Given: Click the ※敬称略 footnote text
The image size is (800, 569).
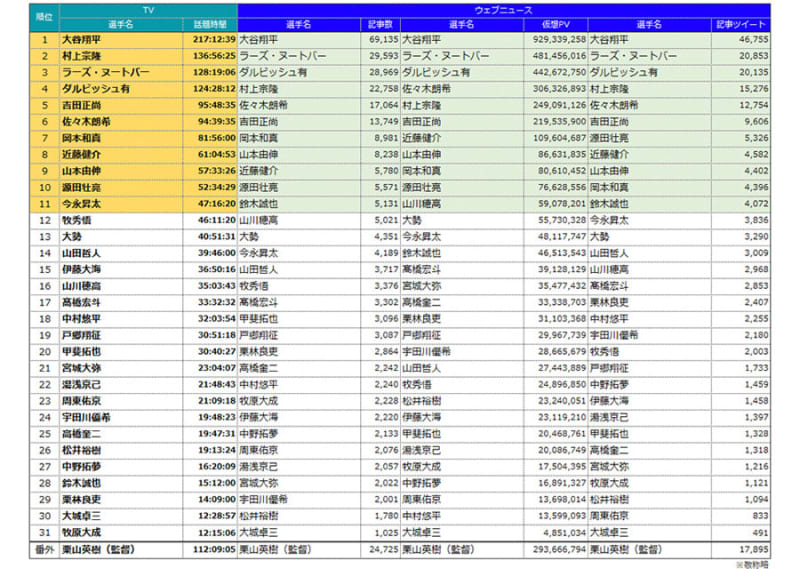Looking at the screenshot, I should 750,563.
